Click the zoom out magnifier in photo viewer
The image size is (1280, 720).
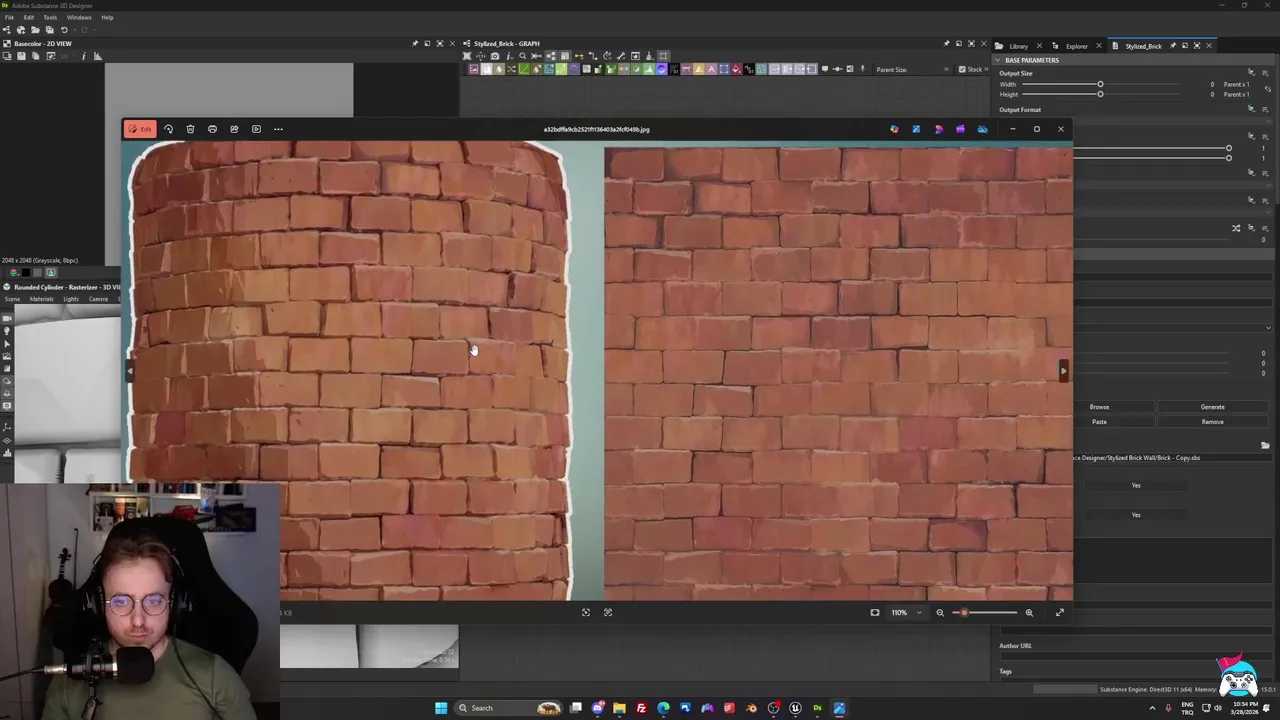(939, 612)
